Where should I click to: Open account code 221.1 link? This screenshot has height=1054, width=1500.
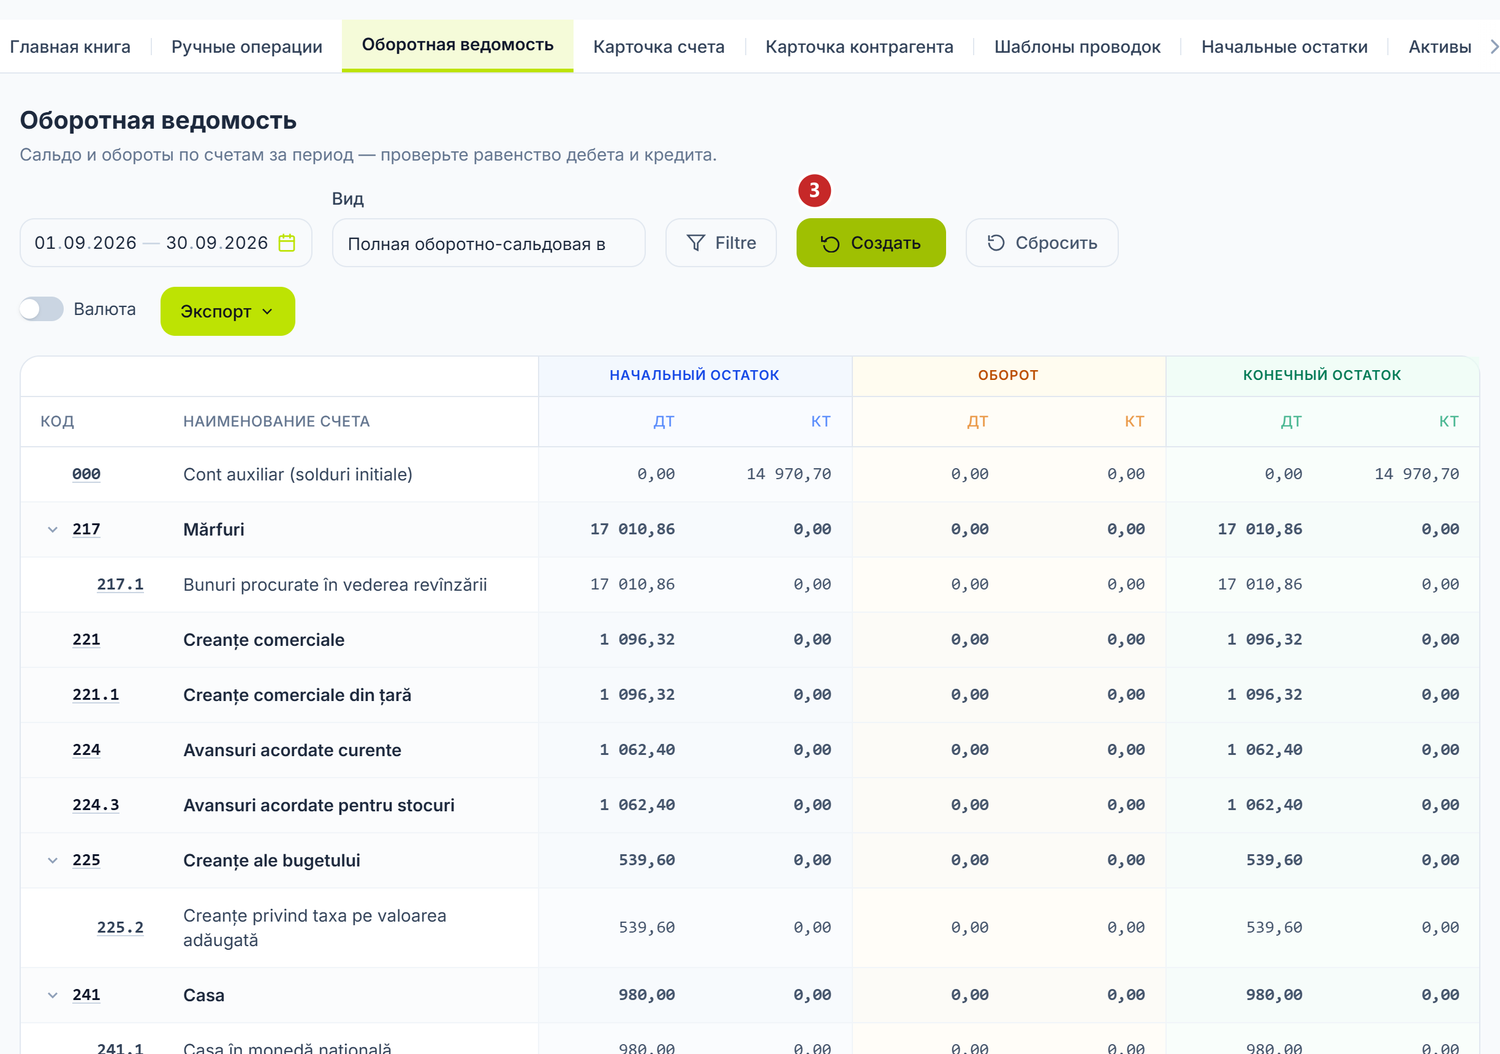pos(96,694)
